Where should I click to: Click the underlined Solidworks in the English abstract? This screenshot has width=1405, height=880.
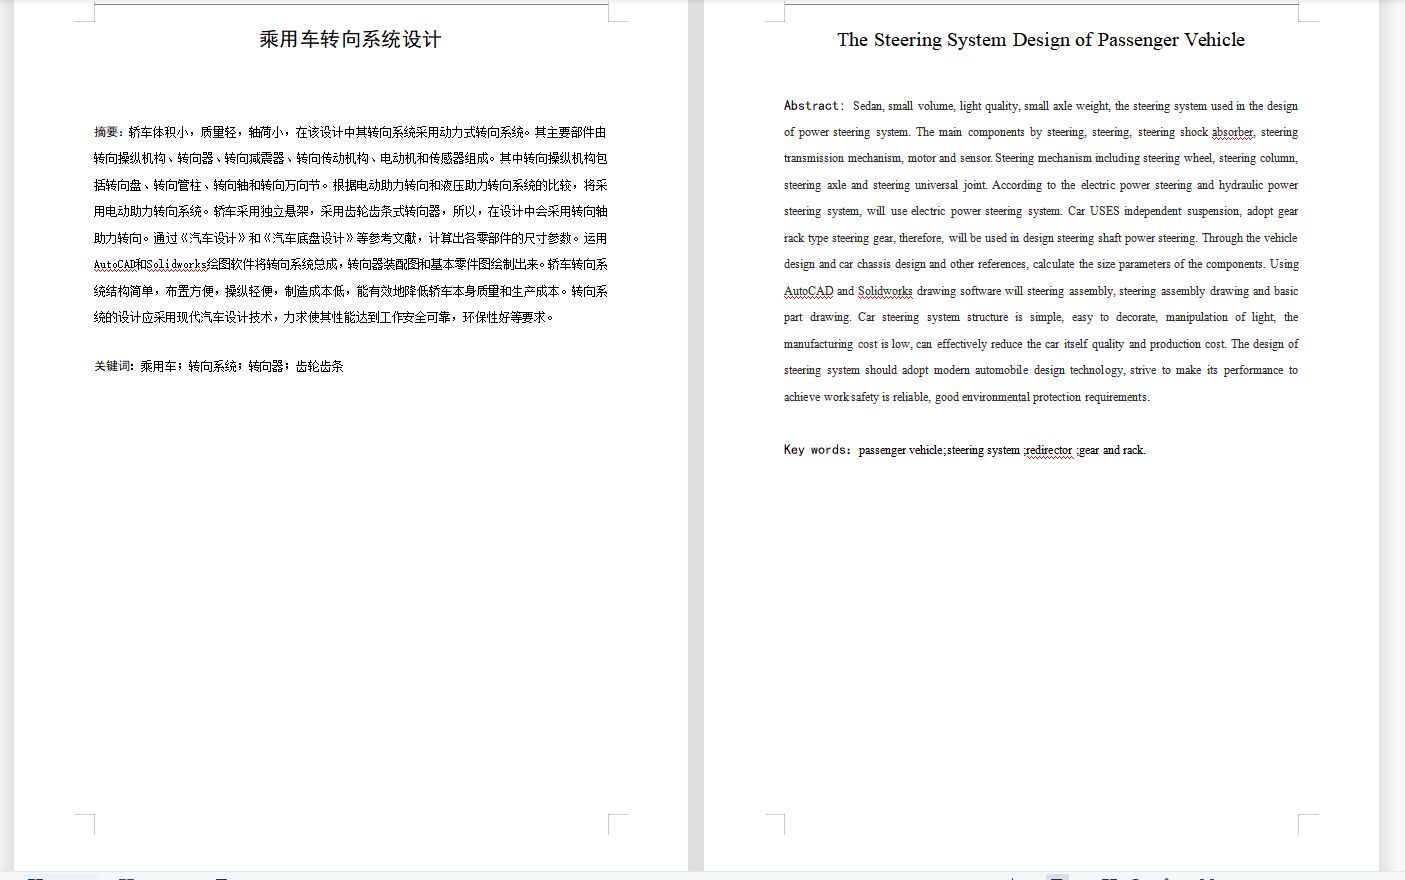click(885, 291)
